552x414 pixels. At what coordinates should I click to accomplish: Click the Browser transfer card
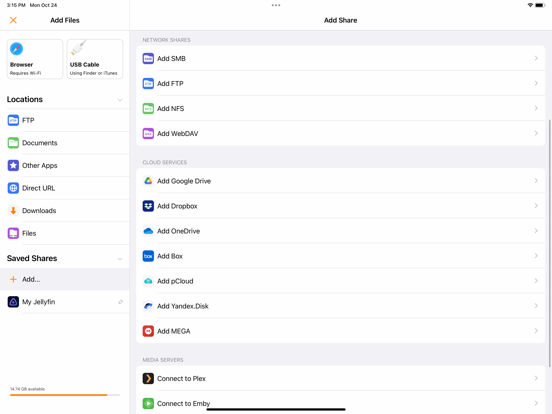pyautogui.click(x=35, y=59)
